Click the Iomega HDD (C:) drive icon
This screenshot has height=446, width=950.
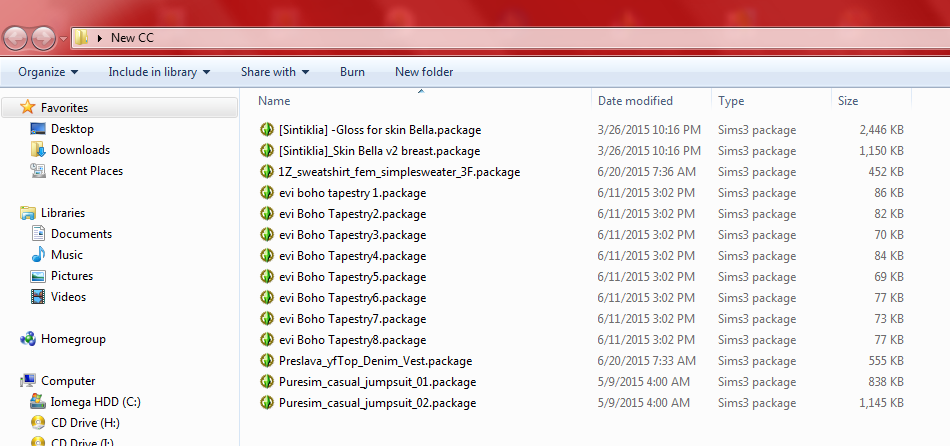pos(38,402)
